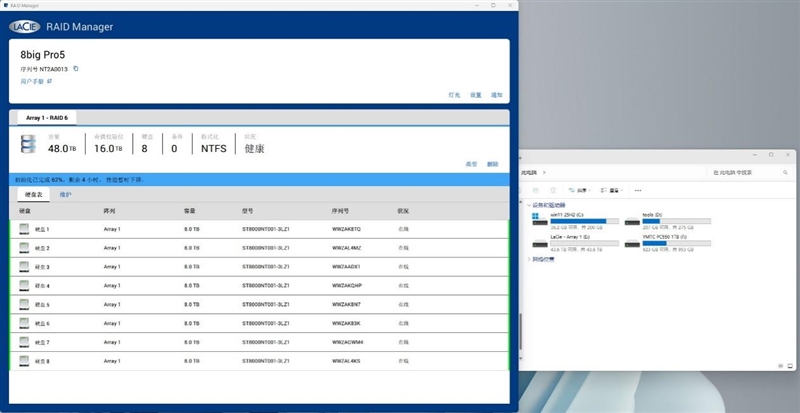
Task: Click the drive icon for 硬盘 8
Action: click(x=24, y=361)
